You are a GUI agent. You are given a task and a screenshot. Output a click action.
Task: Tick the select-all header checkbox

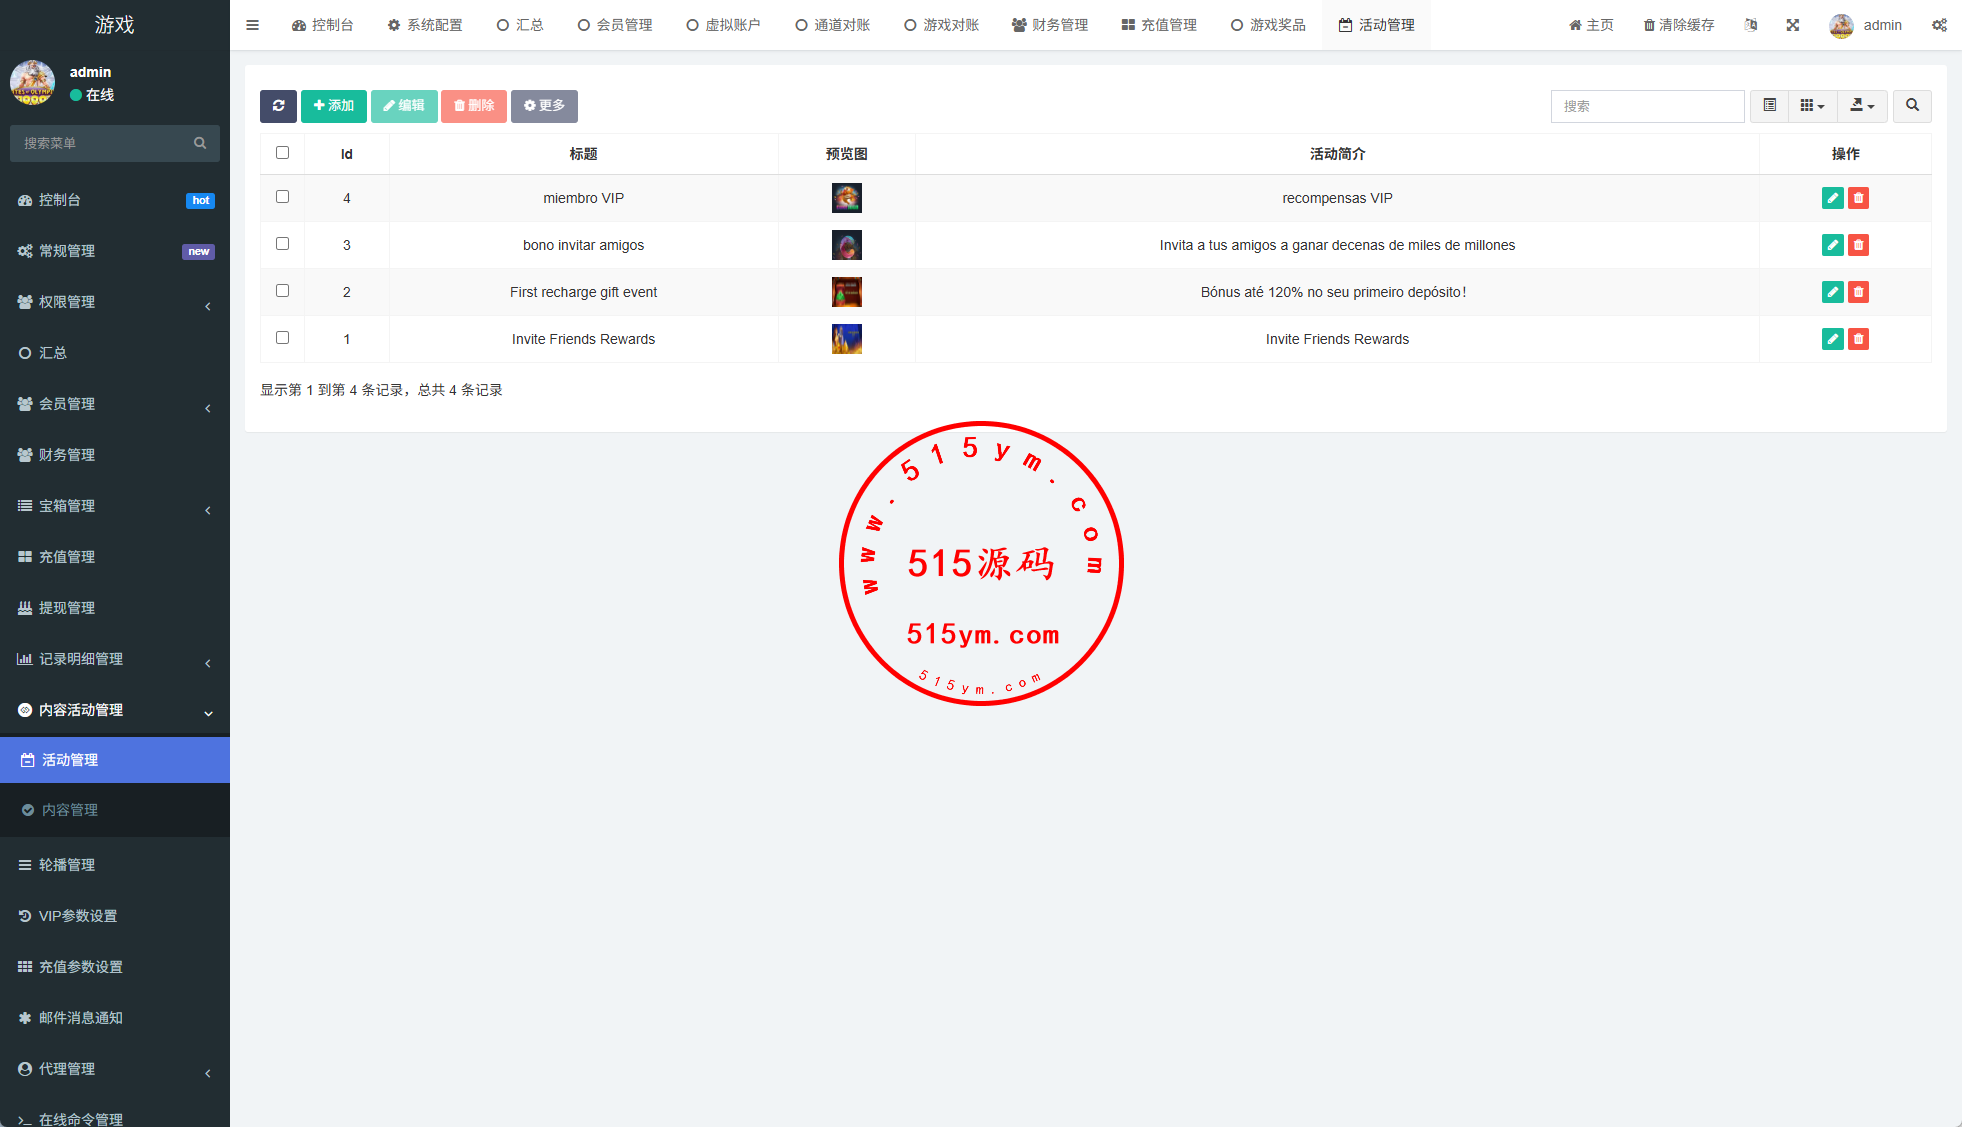(282, 153)
